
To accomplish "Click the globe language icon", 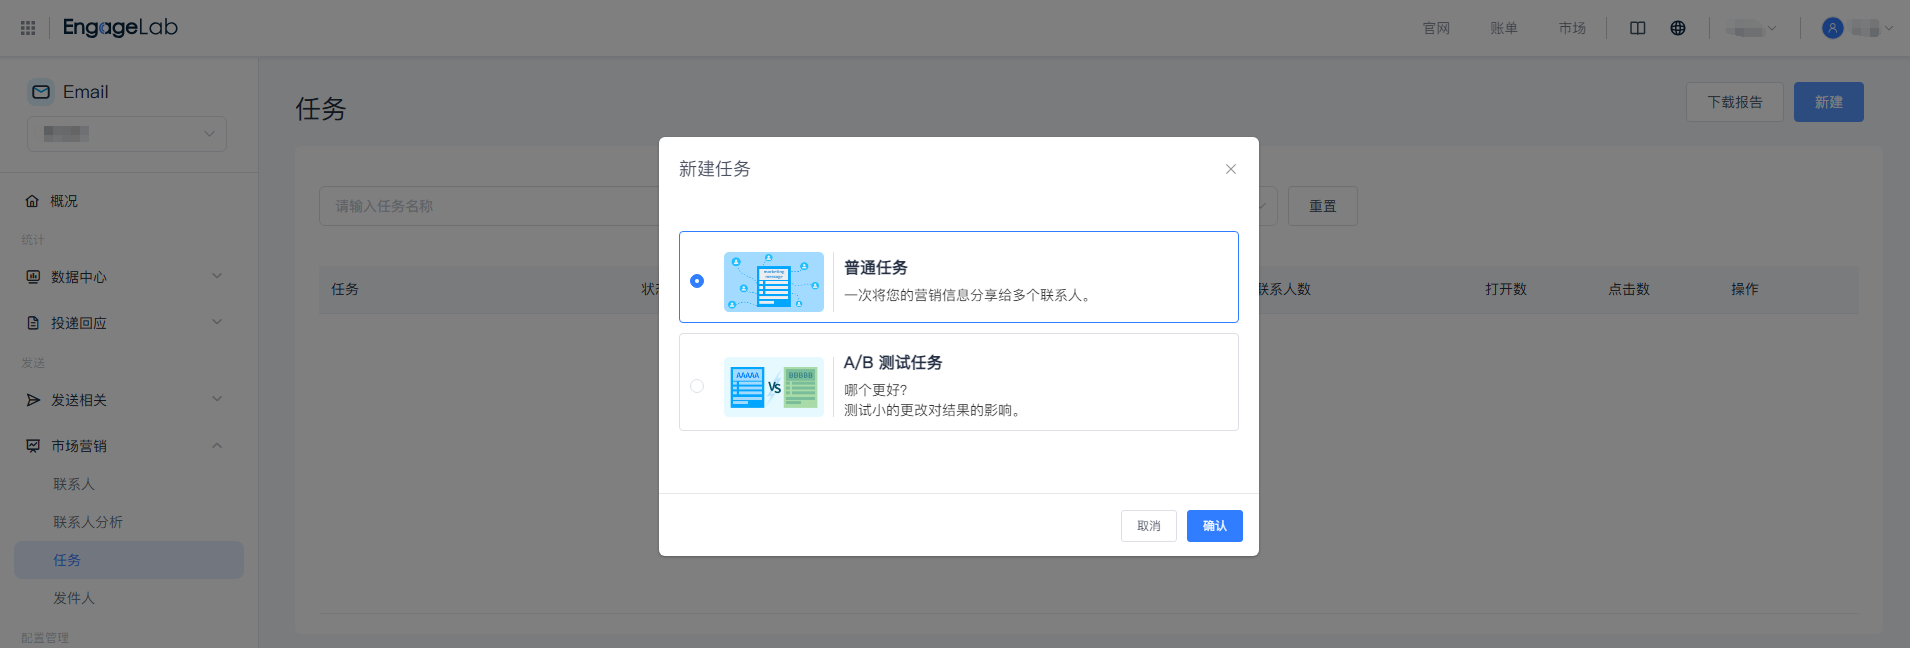I will pyautogui.click(x=1678, y=28).
